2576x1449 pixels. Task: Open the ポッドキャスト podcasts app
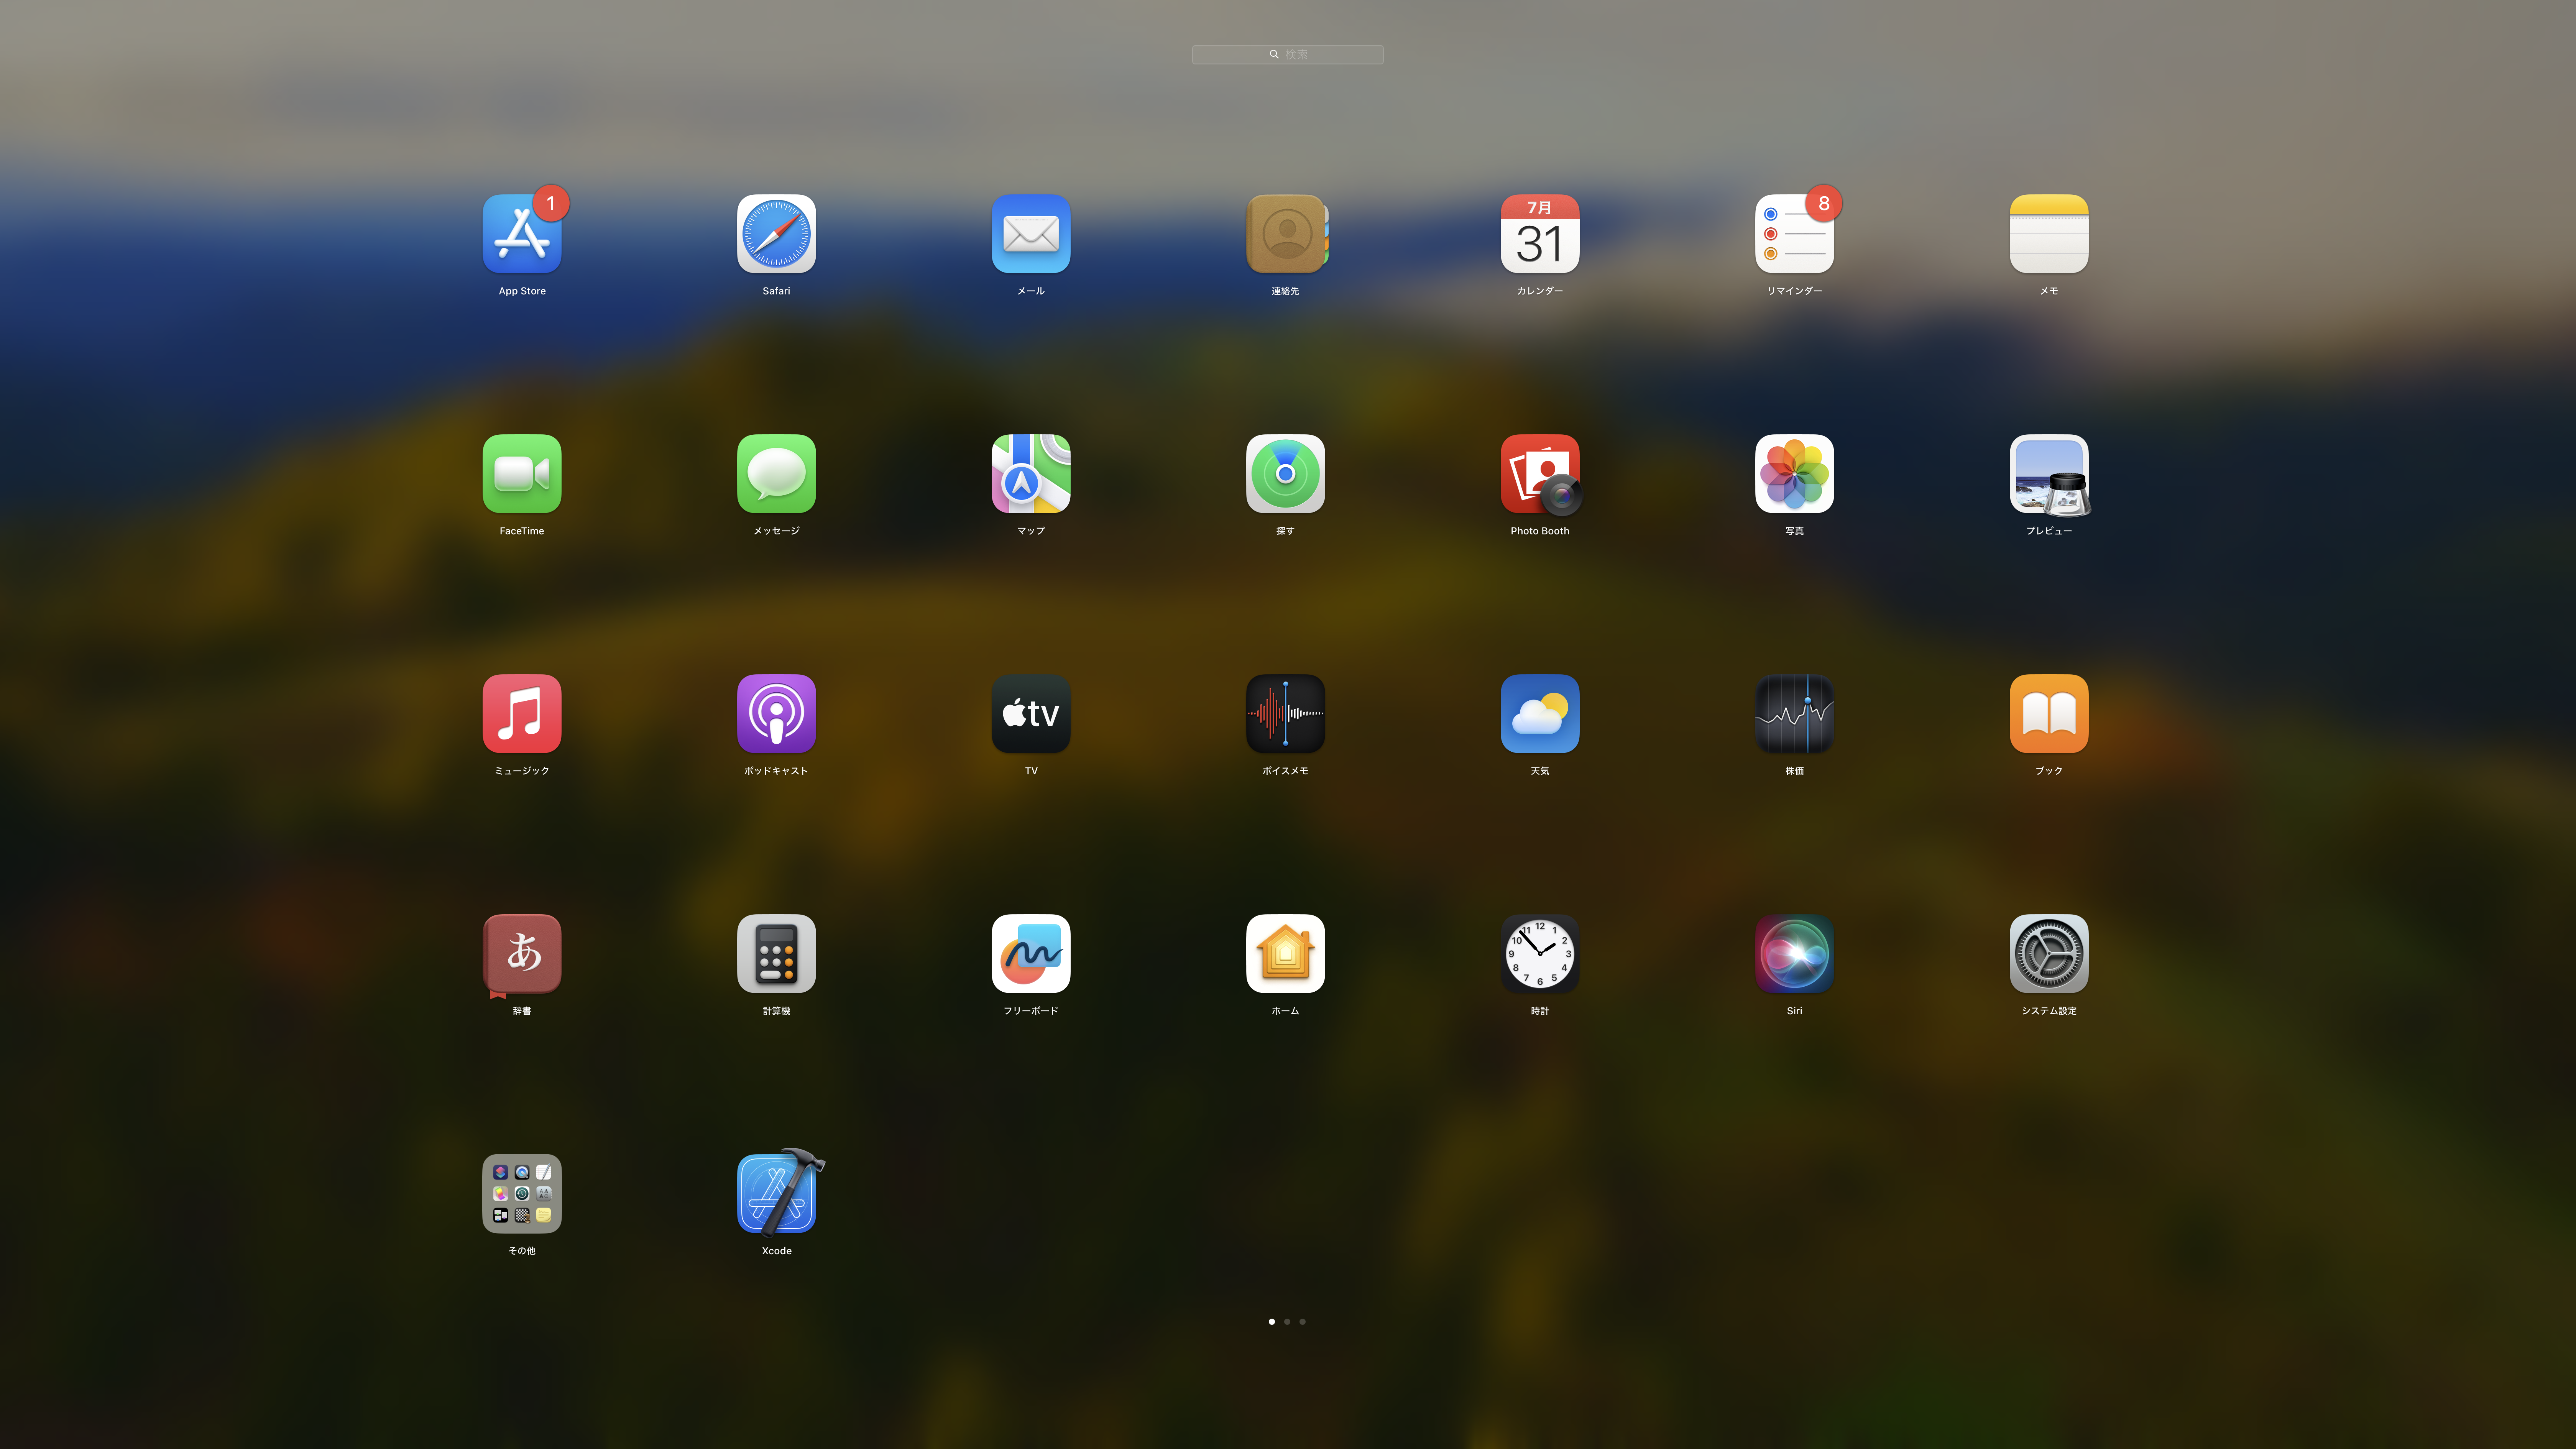pyautogui.click(x=776, y=714)
